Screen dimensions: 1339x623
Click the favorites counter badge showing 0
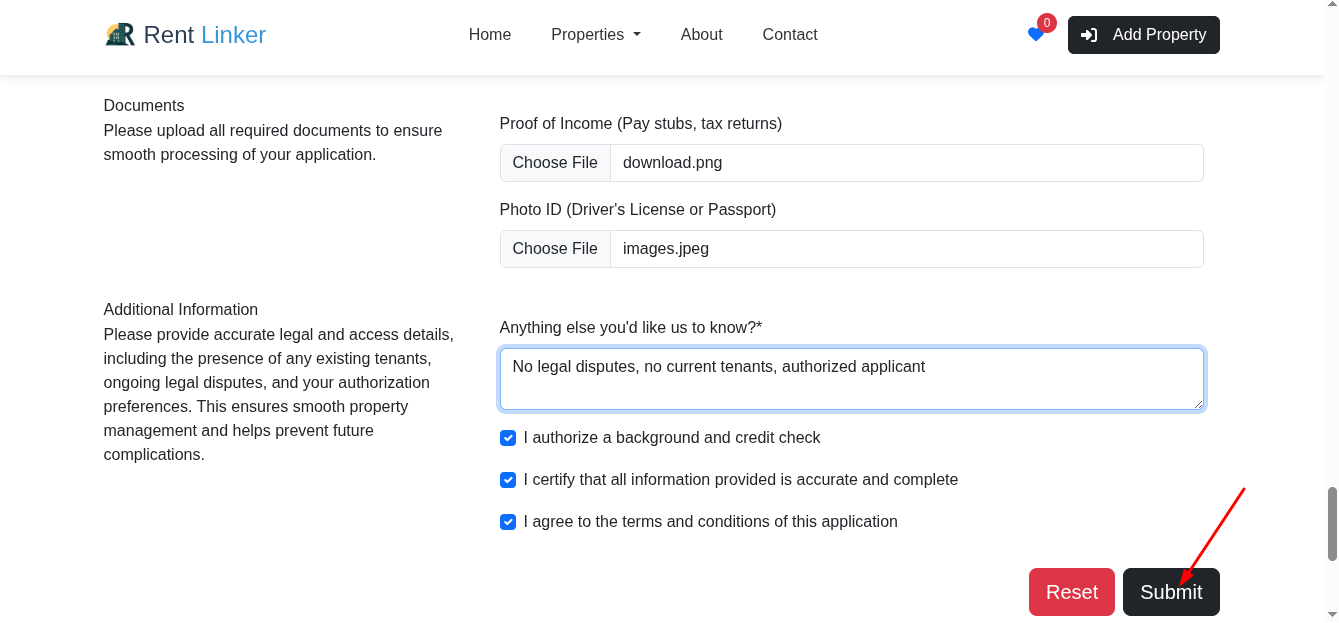pyautogui.click(x=1046, y=21)
